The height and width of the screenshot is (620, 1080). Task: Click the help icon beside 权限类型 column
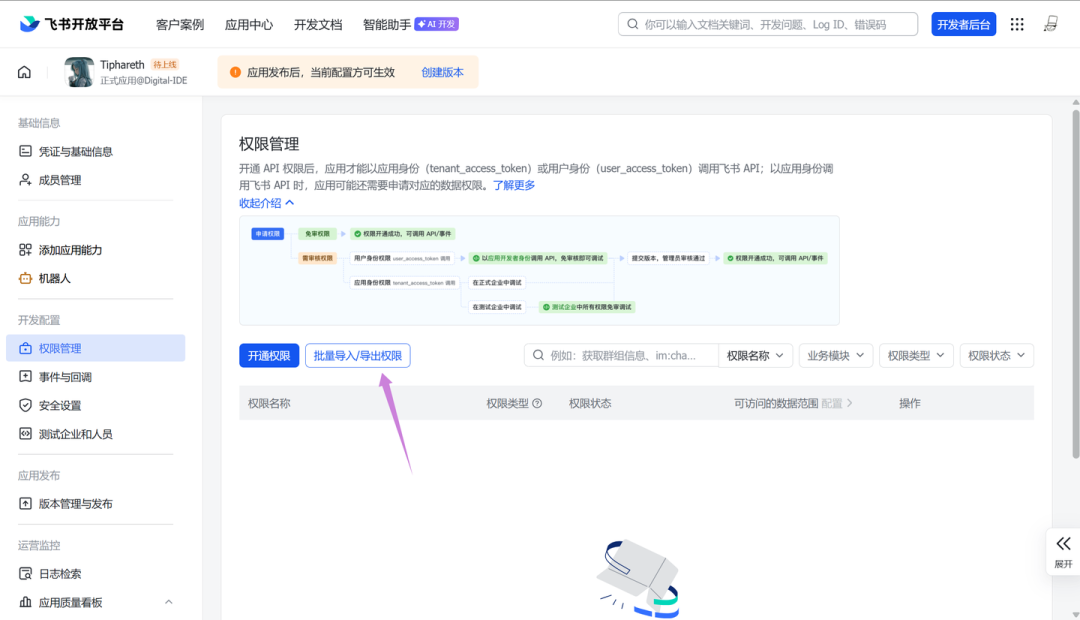pyautogui.click(x=537, y=403)
